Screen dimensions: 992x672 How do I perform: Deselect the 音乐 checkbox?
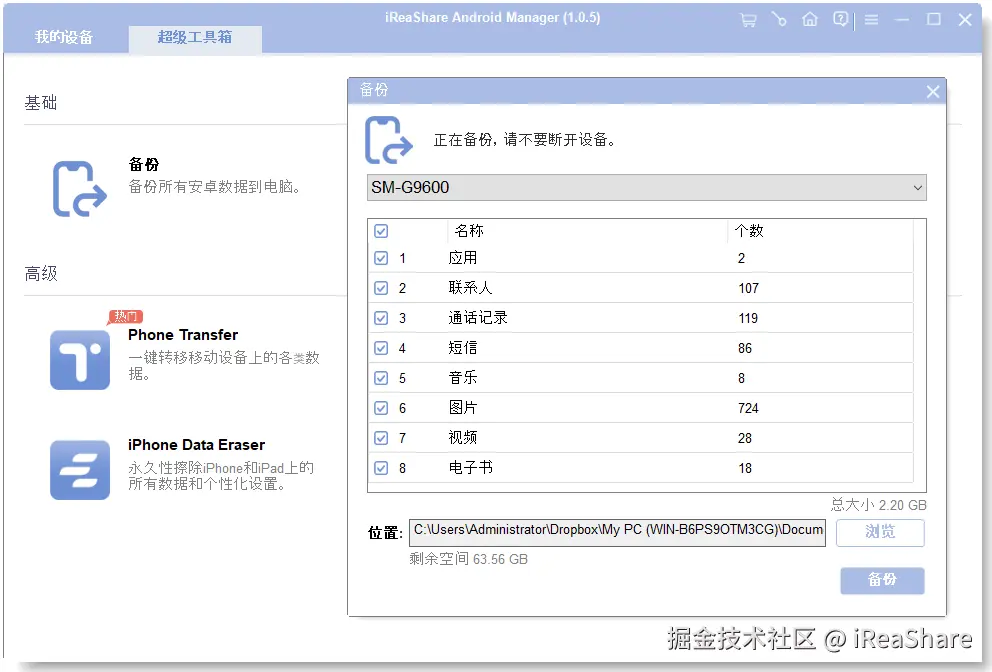[x=381, y=377]
